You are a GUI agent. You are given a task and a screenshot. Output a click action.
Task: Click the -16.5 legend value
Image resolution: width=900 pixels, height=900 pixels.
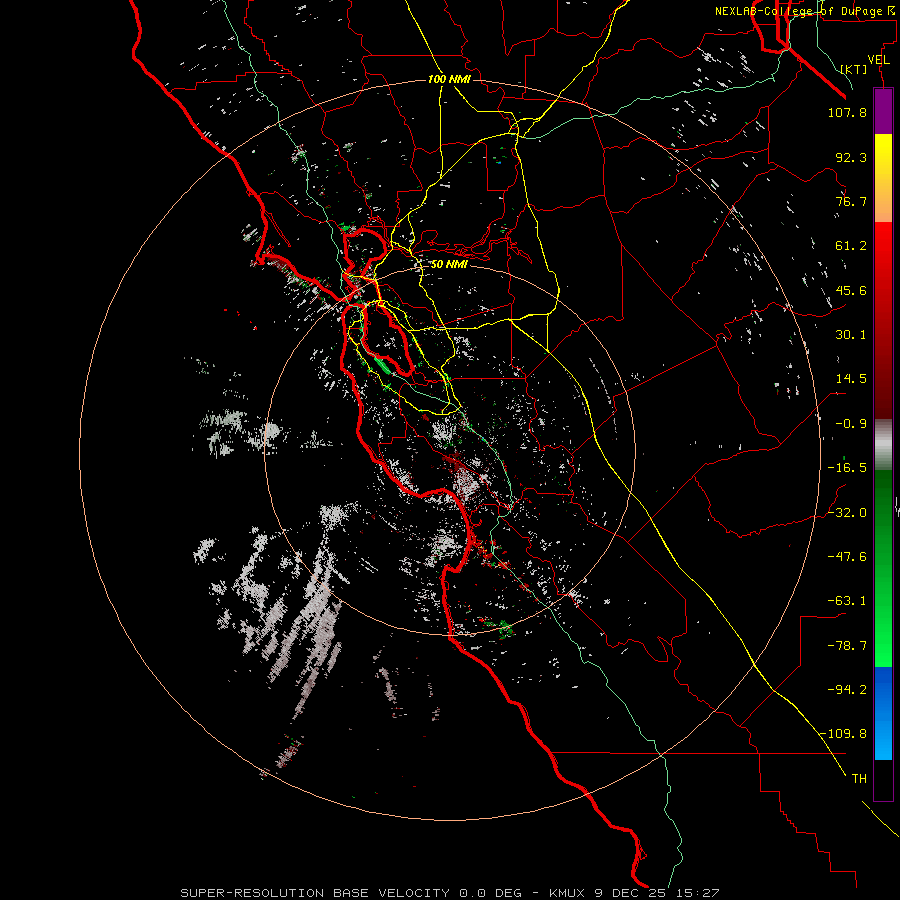coord(847,468)
